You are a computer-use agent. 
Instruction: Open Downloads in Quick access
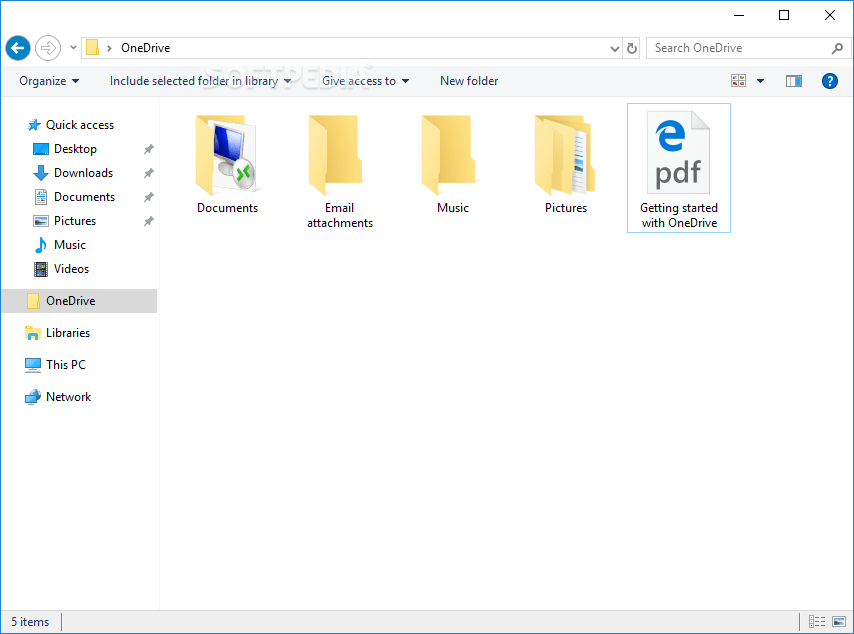tap(73, 173)
